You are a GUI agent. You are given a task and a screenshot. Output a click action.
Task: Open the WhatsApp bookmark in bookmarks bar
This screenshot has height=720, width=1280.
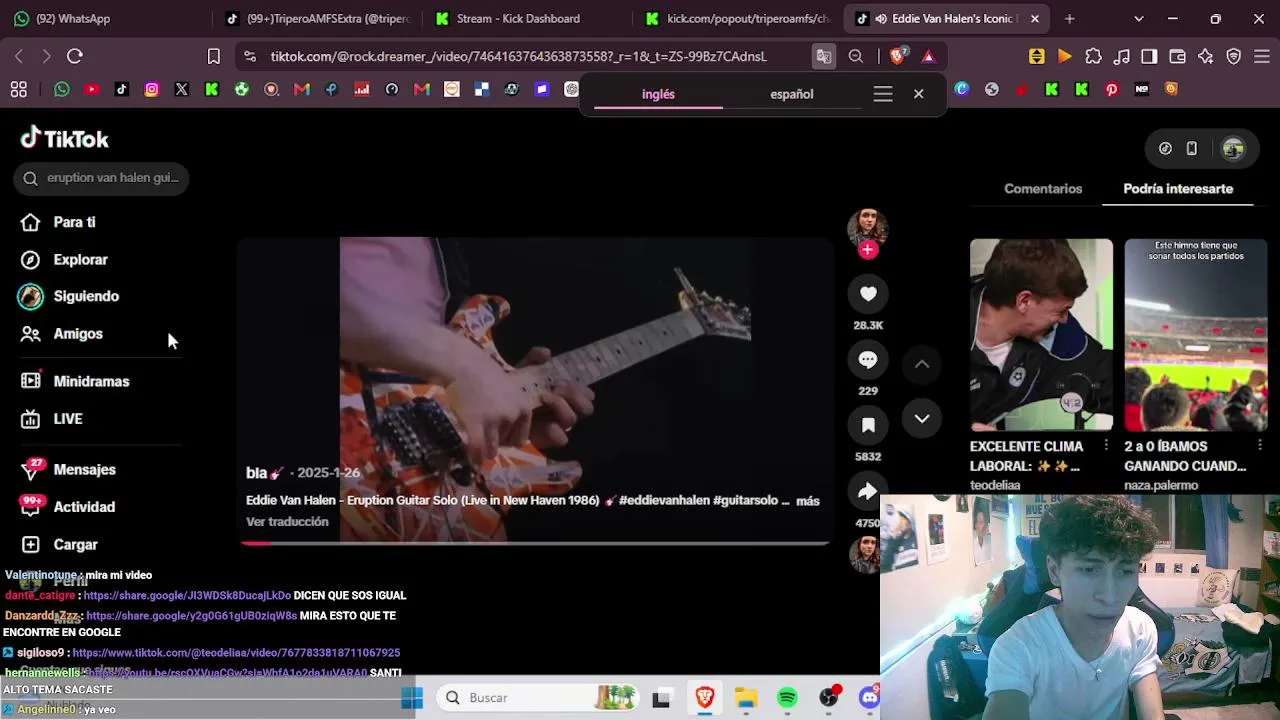(x=62, y=90)
